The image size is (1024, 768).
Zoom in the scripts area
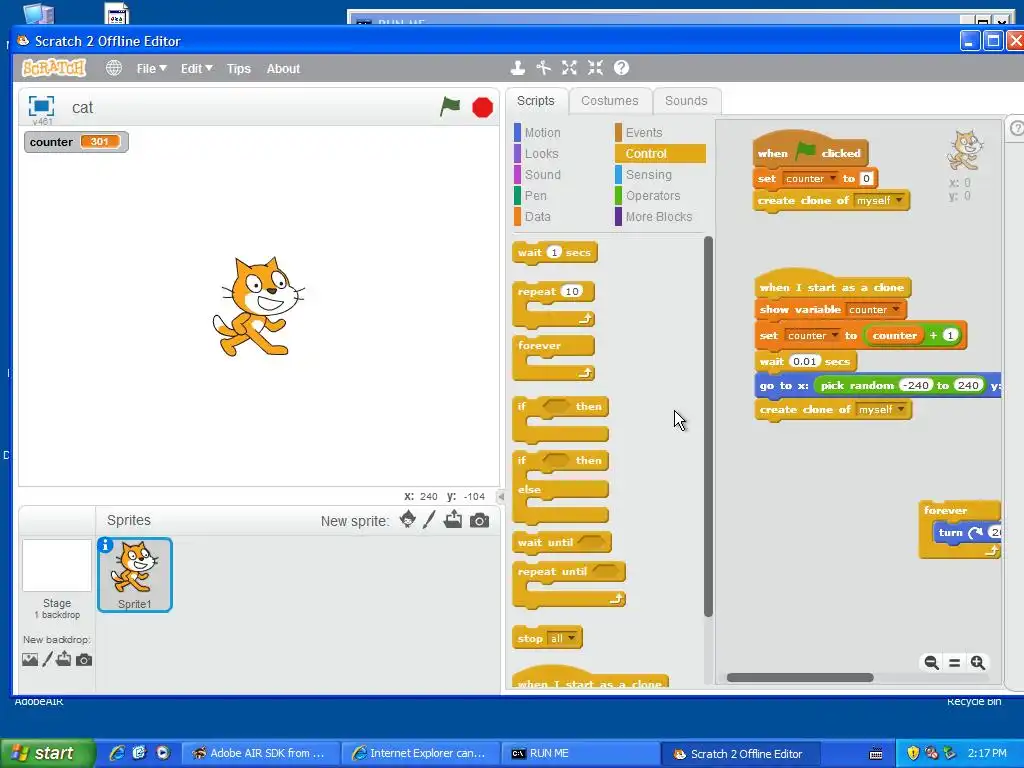[x=978, y=663]
